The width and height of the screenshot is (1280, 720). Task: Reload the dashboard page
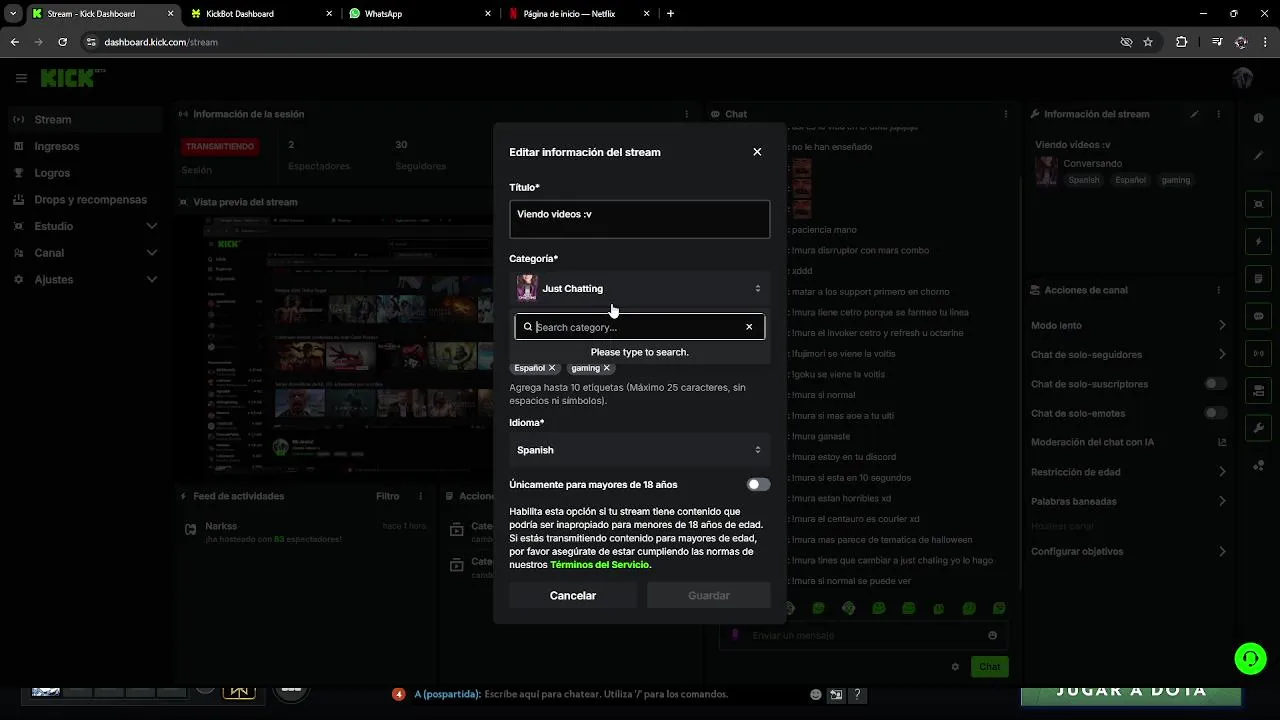pos(62,42)
